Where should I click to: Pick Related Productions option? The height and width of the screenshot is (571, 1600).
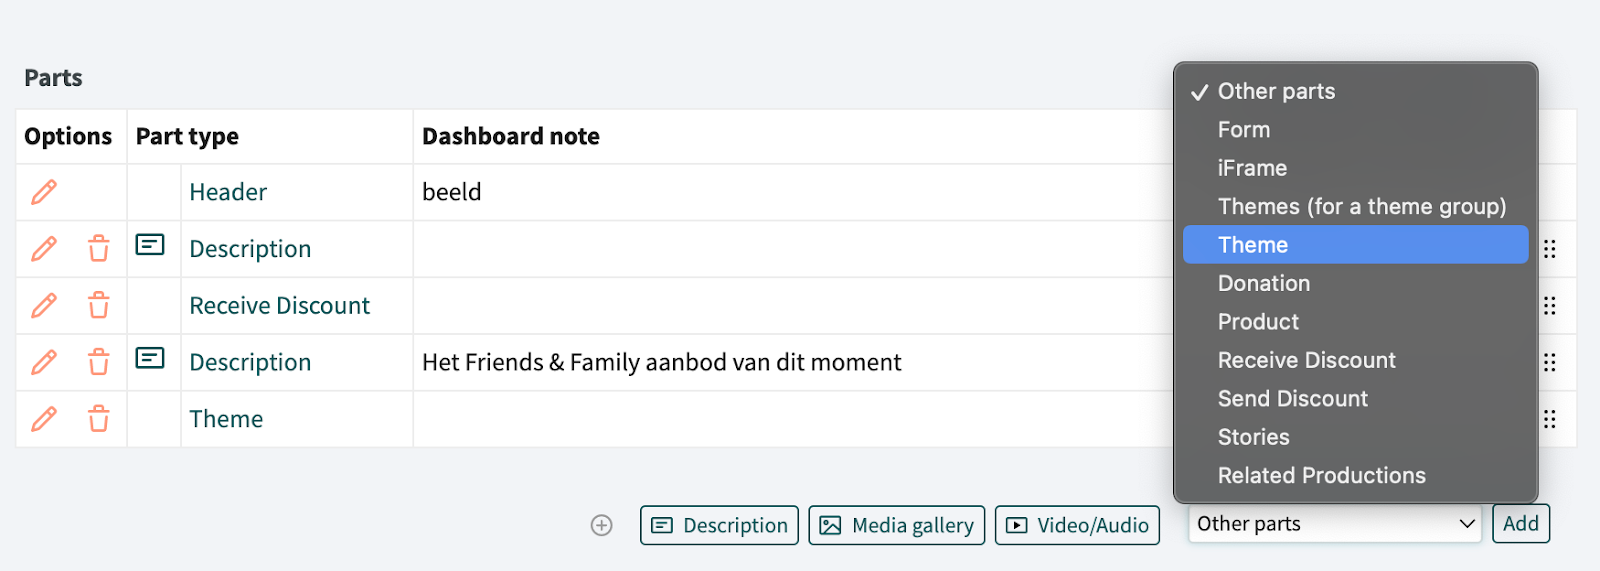[1321, 475]
